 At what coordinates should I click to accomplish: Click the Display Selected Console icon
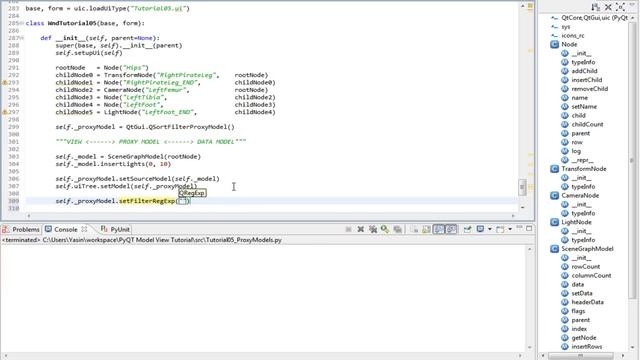[x=480, y=229]
